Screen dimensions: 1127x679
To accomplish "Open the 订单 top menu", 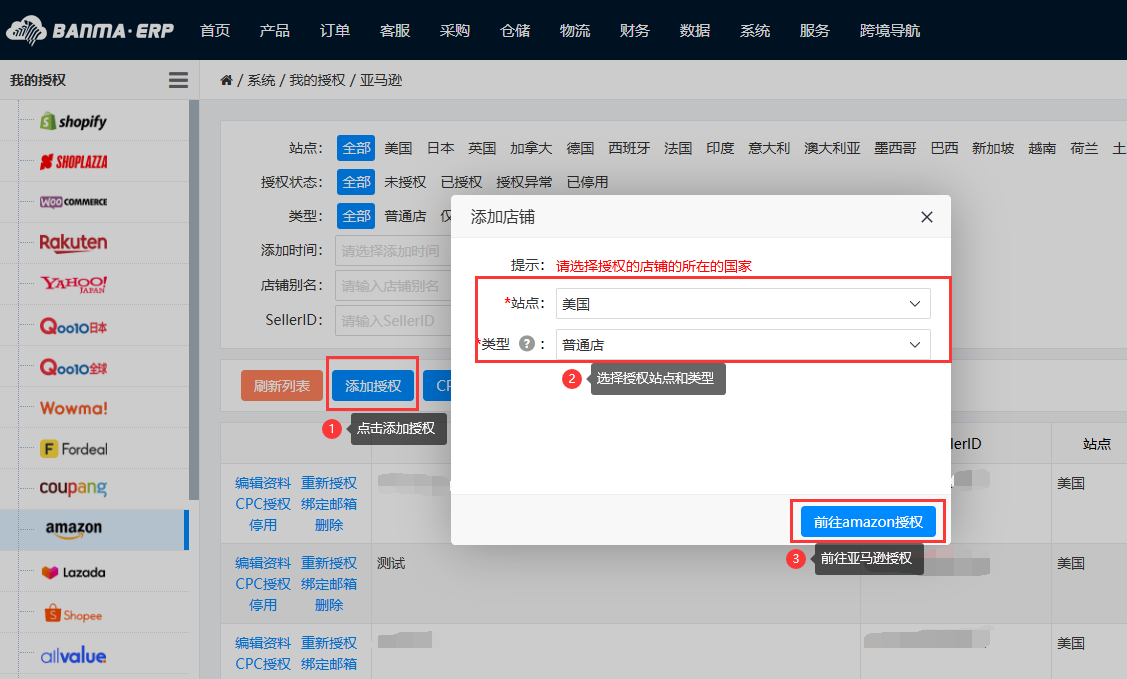I will point(335,30).
